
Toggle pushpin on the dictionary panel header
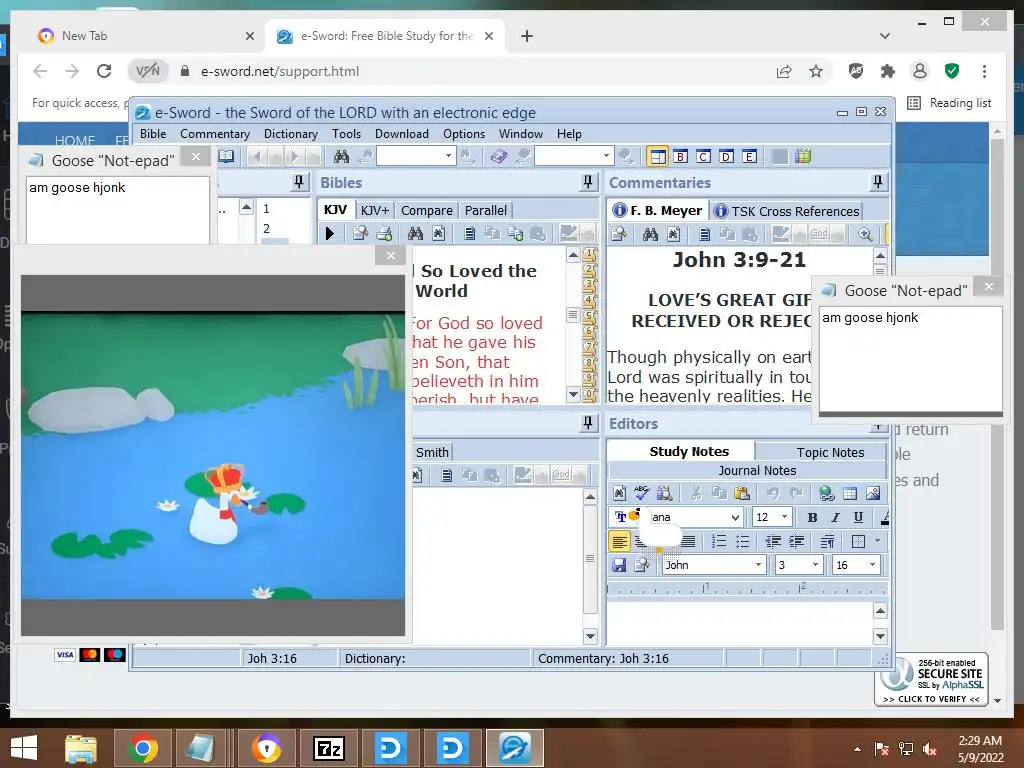[588, 423]
